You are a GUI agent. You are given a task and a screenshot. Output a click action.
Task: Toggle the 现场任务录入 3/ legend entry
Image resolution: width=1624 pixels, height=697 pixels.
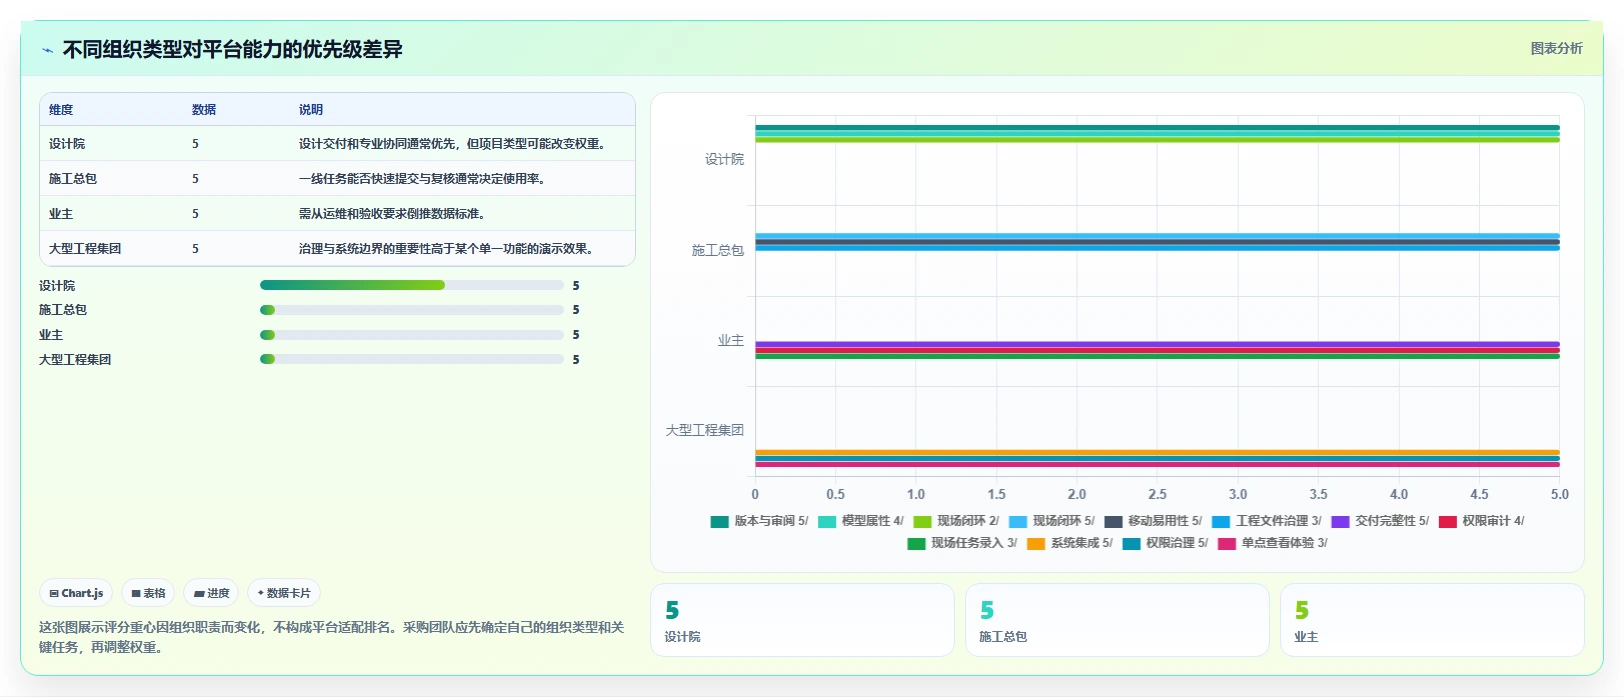click(x=962, y=543)
